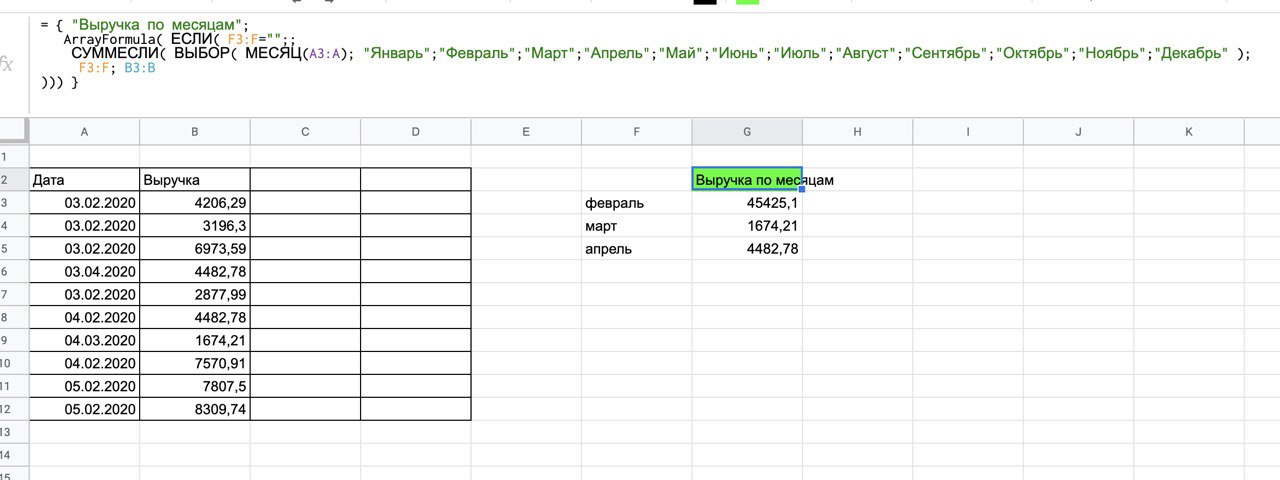Click revenue cell 7570,91

[x=195, y=364]
